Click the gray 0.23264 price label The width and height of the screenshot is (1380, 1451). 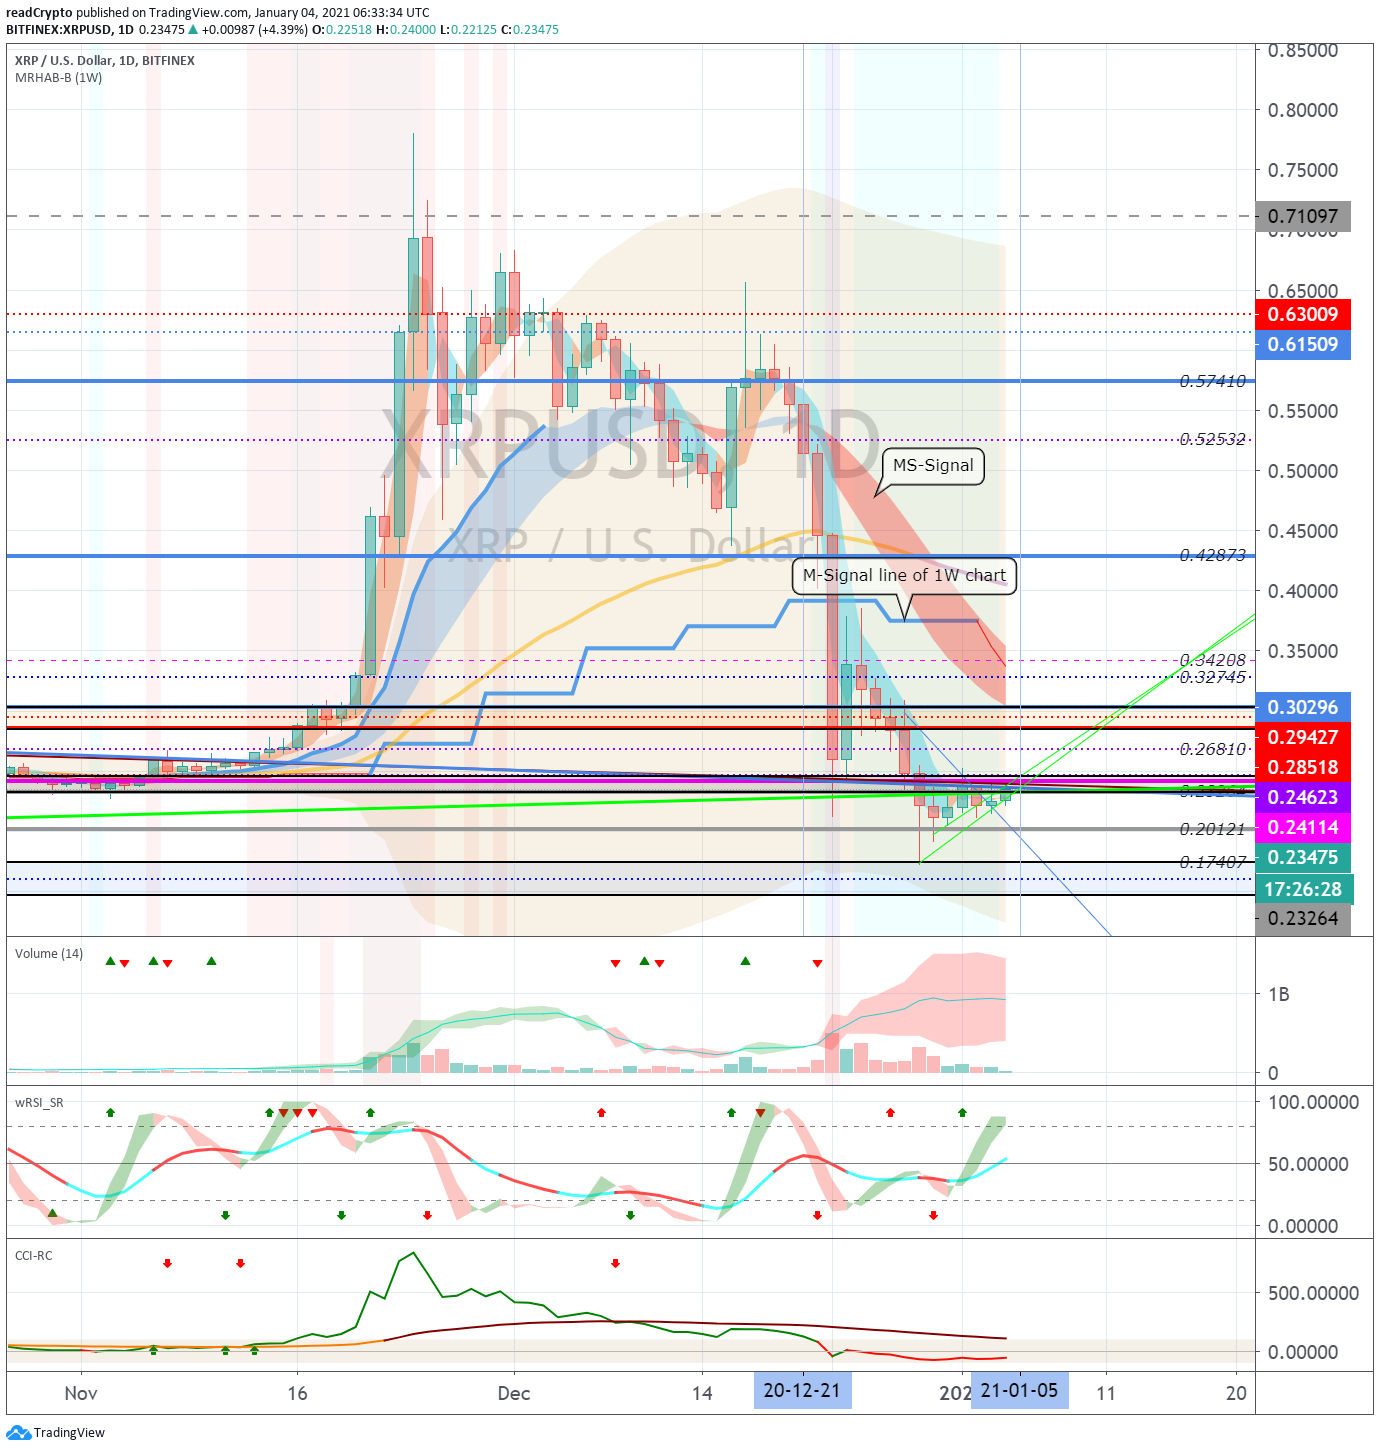click(1303, 918)
